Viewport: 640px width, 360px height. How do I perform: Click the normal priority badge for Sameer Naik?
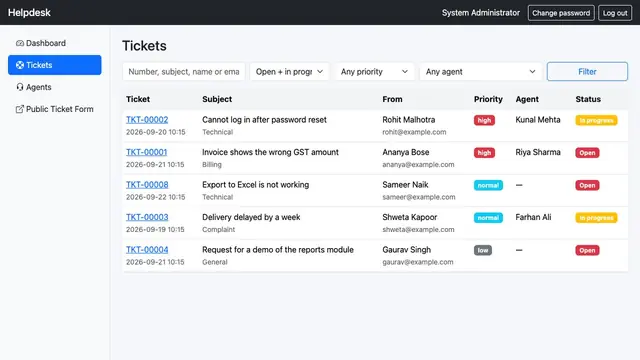click(x=488, y=185)
